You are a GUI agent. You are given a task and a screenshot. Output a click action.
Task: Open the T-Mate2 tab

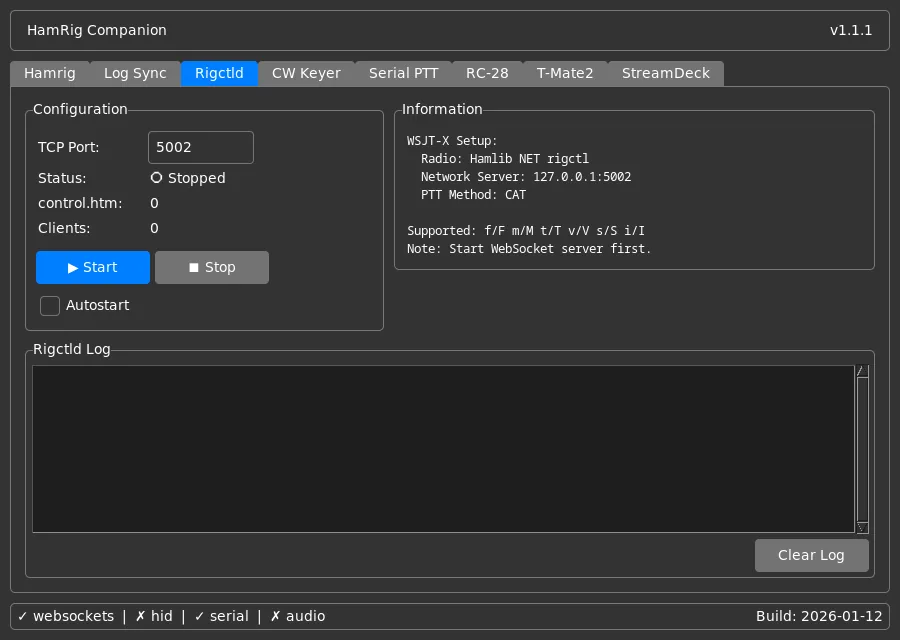(x=565, y=73)
